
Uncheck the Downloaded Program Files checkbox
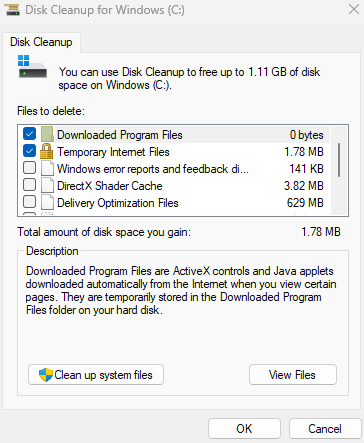(29, 134)
